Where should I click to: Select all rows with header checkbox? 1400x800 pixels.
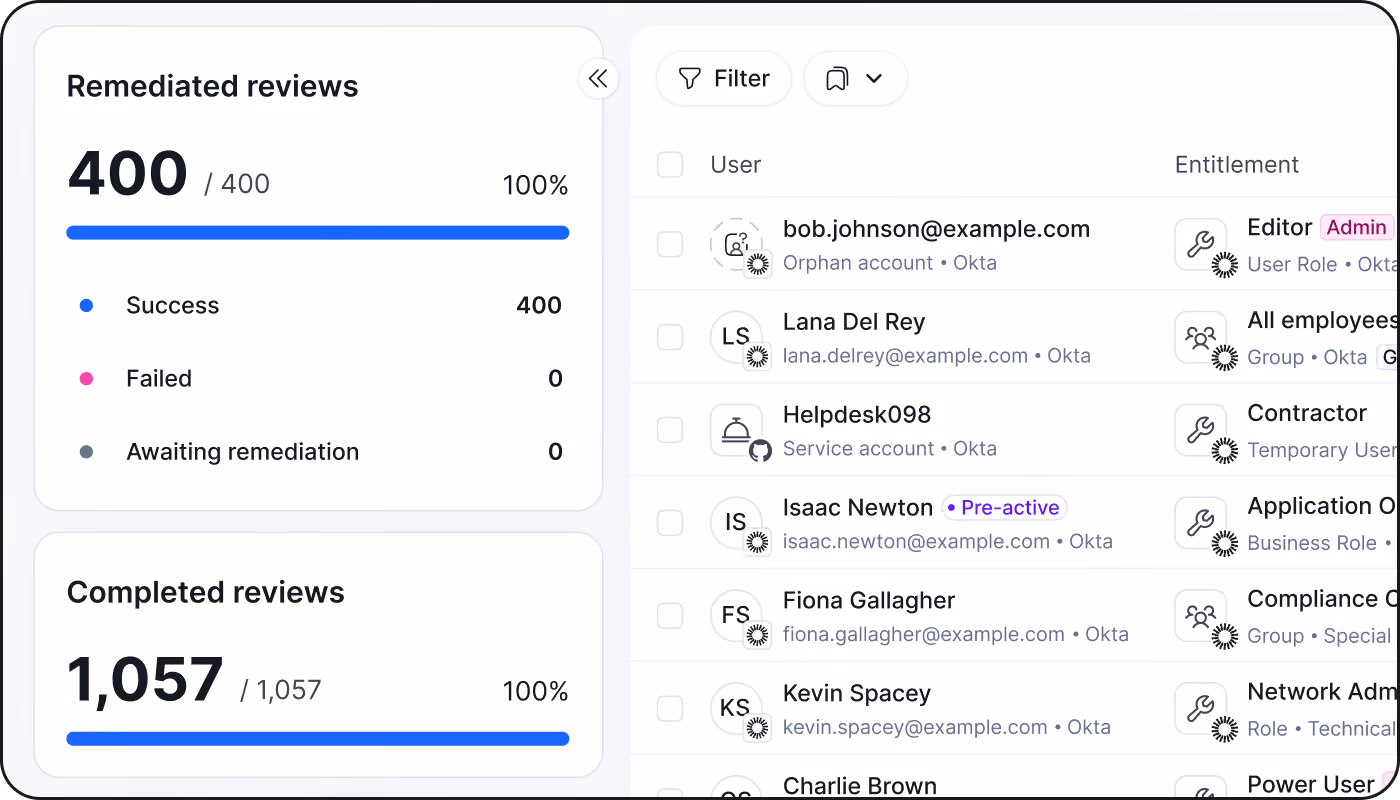coord(670,165)
